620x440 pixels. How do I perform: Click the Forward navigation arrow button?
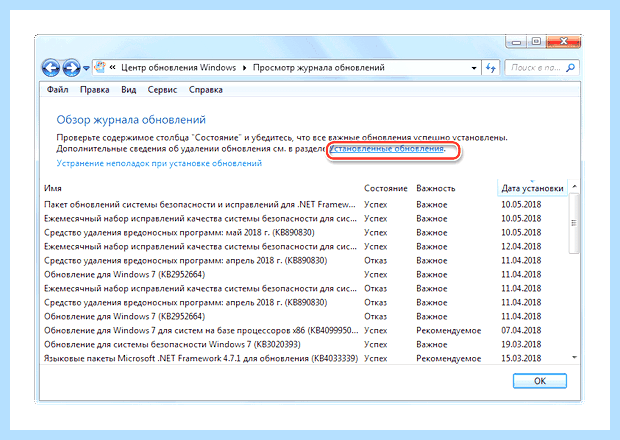tap(71, 68)
